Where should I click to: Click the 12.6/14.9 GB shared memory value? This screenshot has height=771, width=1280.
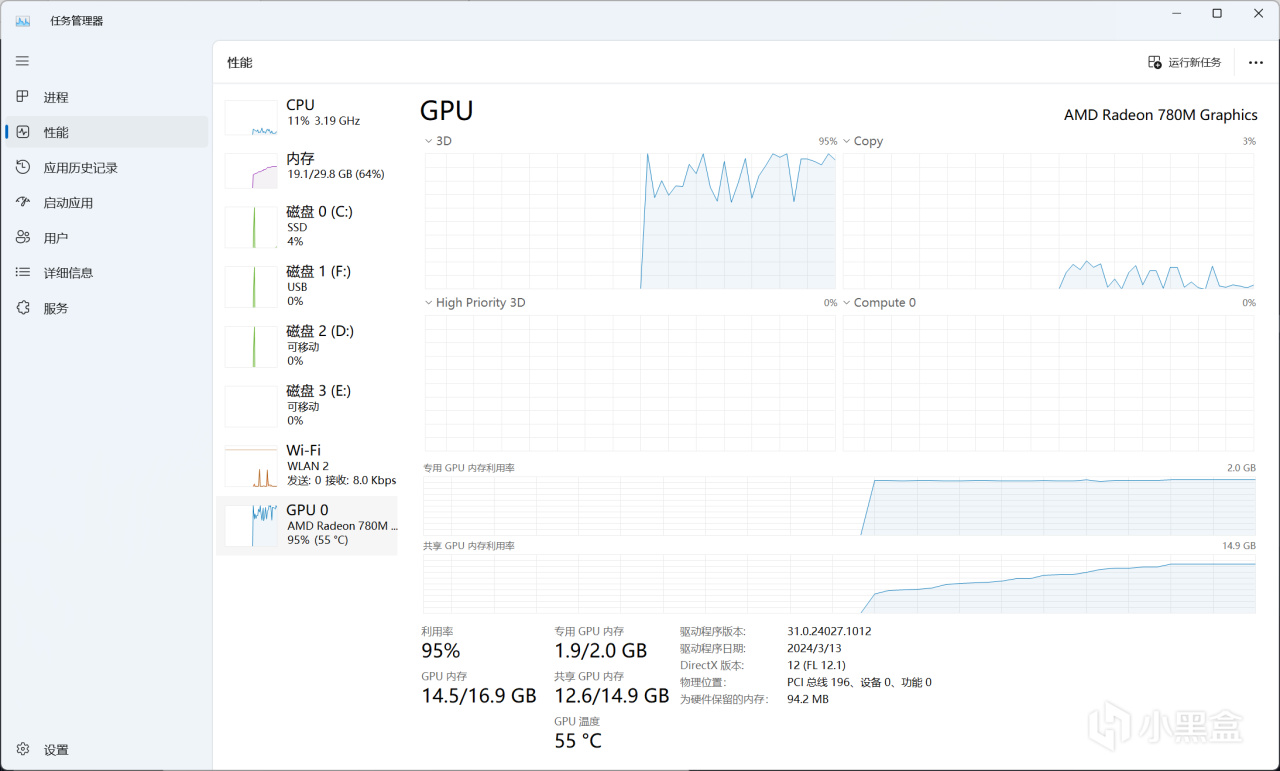point(612,696)
